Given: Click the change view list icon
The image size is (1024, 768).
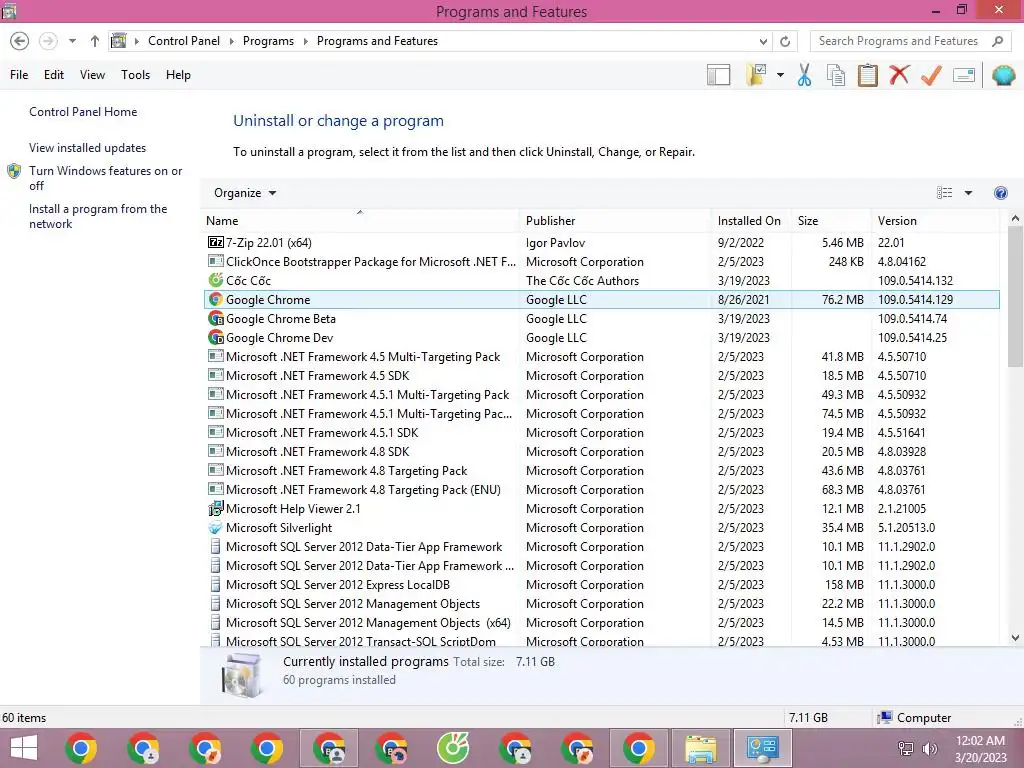Looking at the screenshot, I should 944,193.
